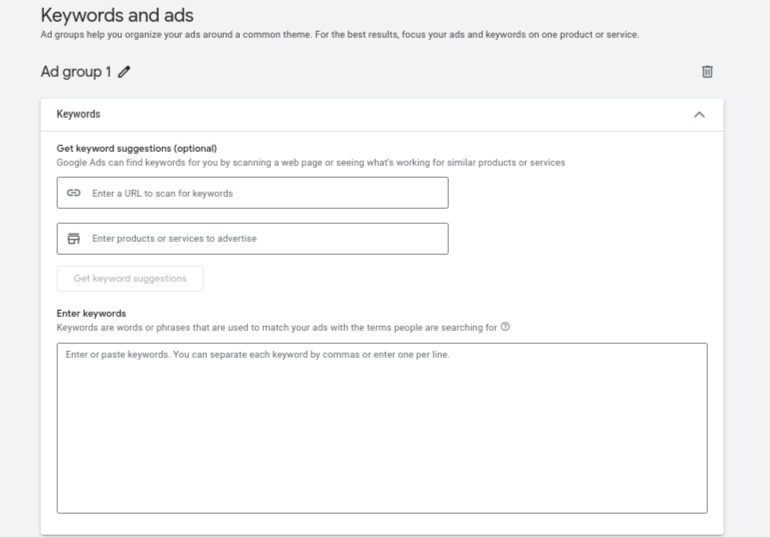Click the link icon in the URL field
This screenshot has width=770, height=538.
tap(73, 193)
